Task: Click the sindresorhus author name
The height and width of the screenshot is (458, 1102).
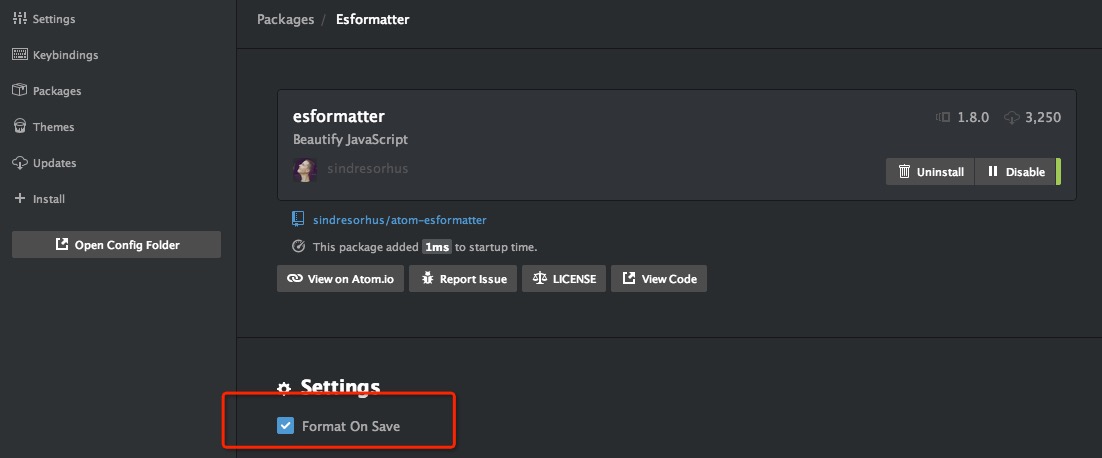Action: coord(368,169)
